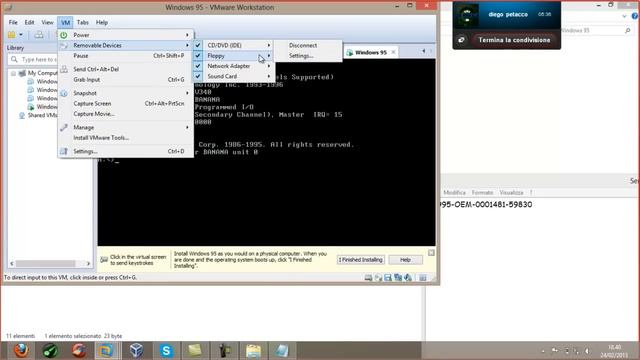Select Capture Screen in the VM menu
The width and height of the screenshot is (640, 360).
coord(125,104)
